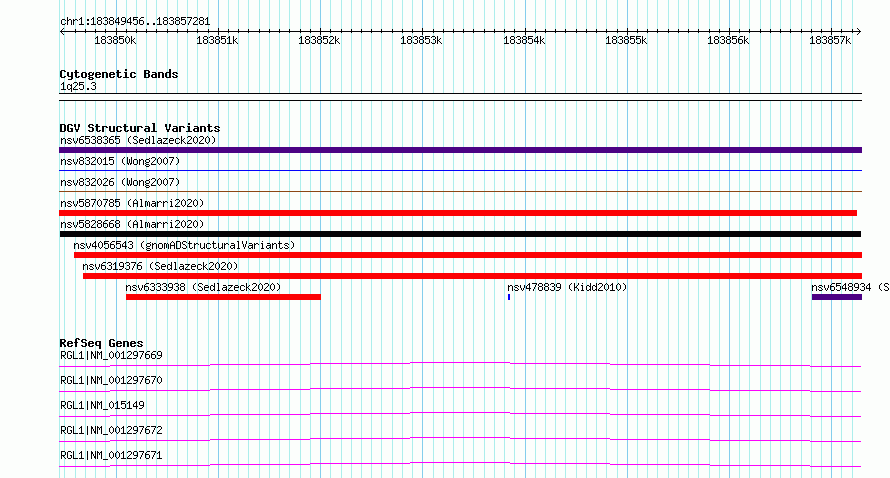The image size is (890, 478).
Task: Open variant nsv5870785 (Almarri2020) label
Action: (132, 203)
